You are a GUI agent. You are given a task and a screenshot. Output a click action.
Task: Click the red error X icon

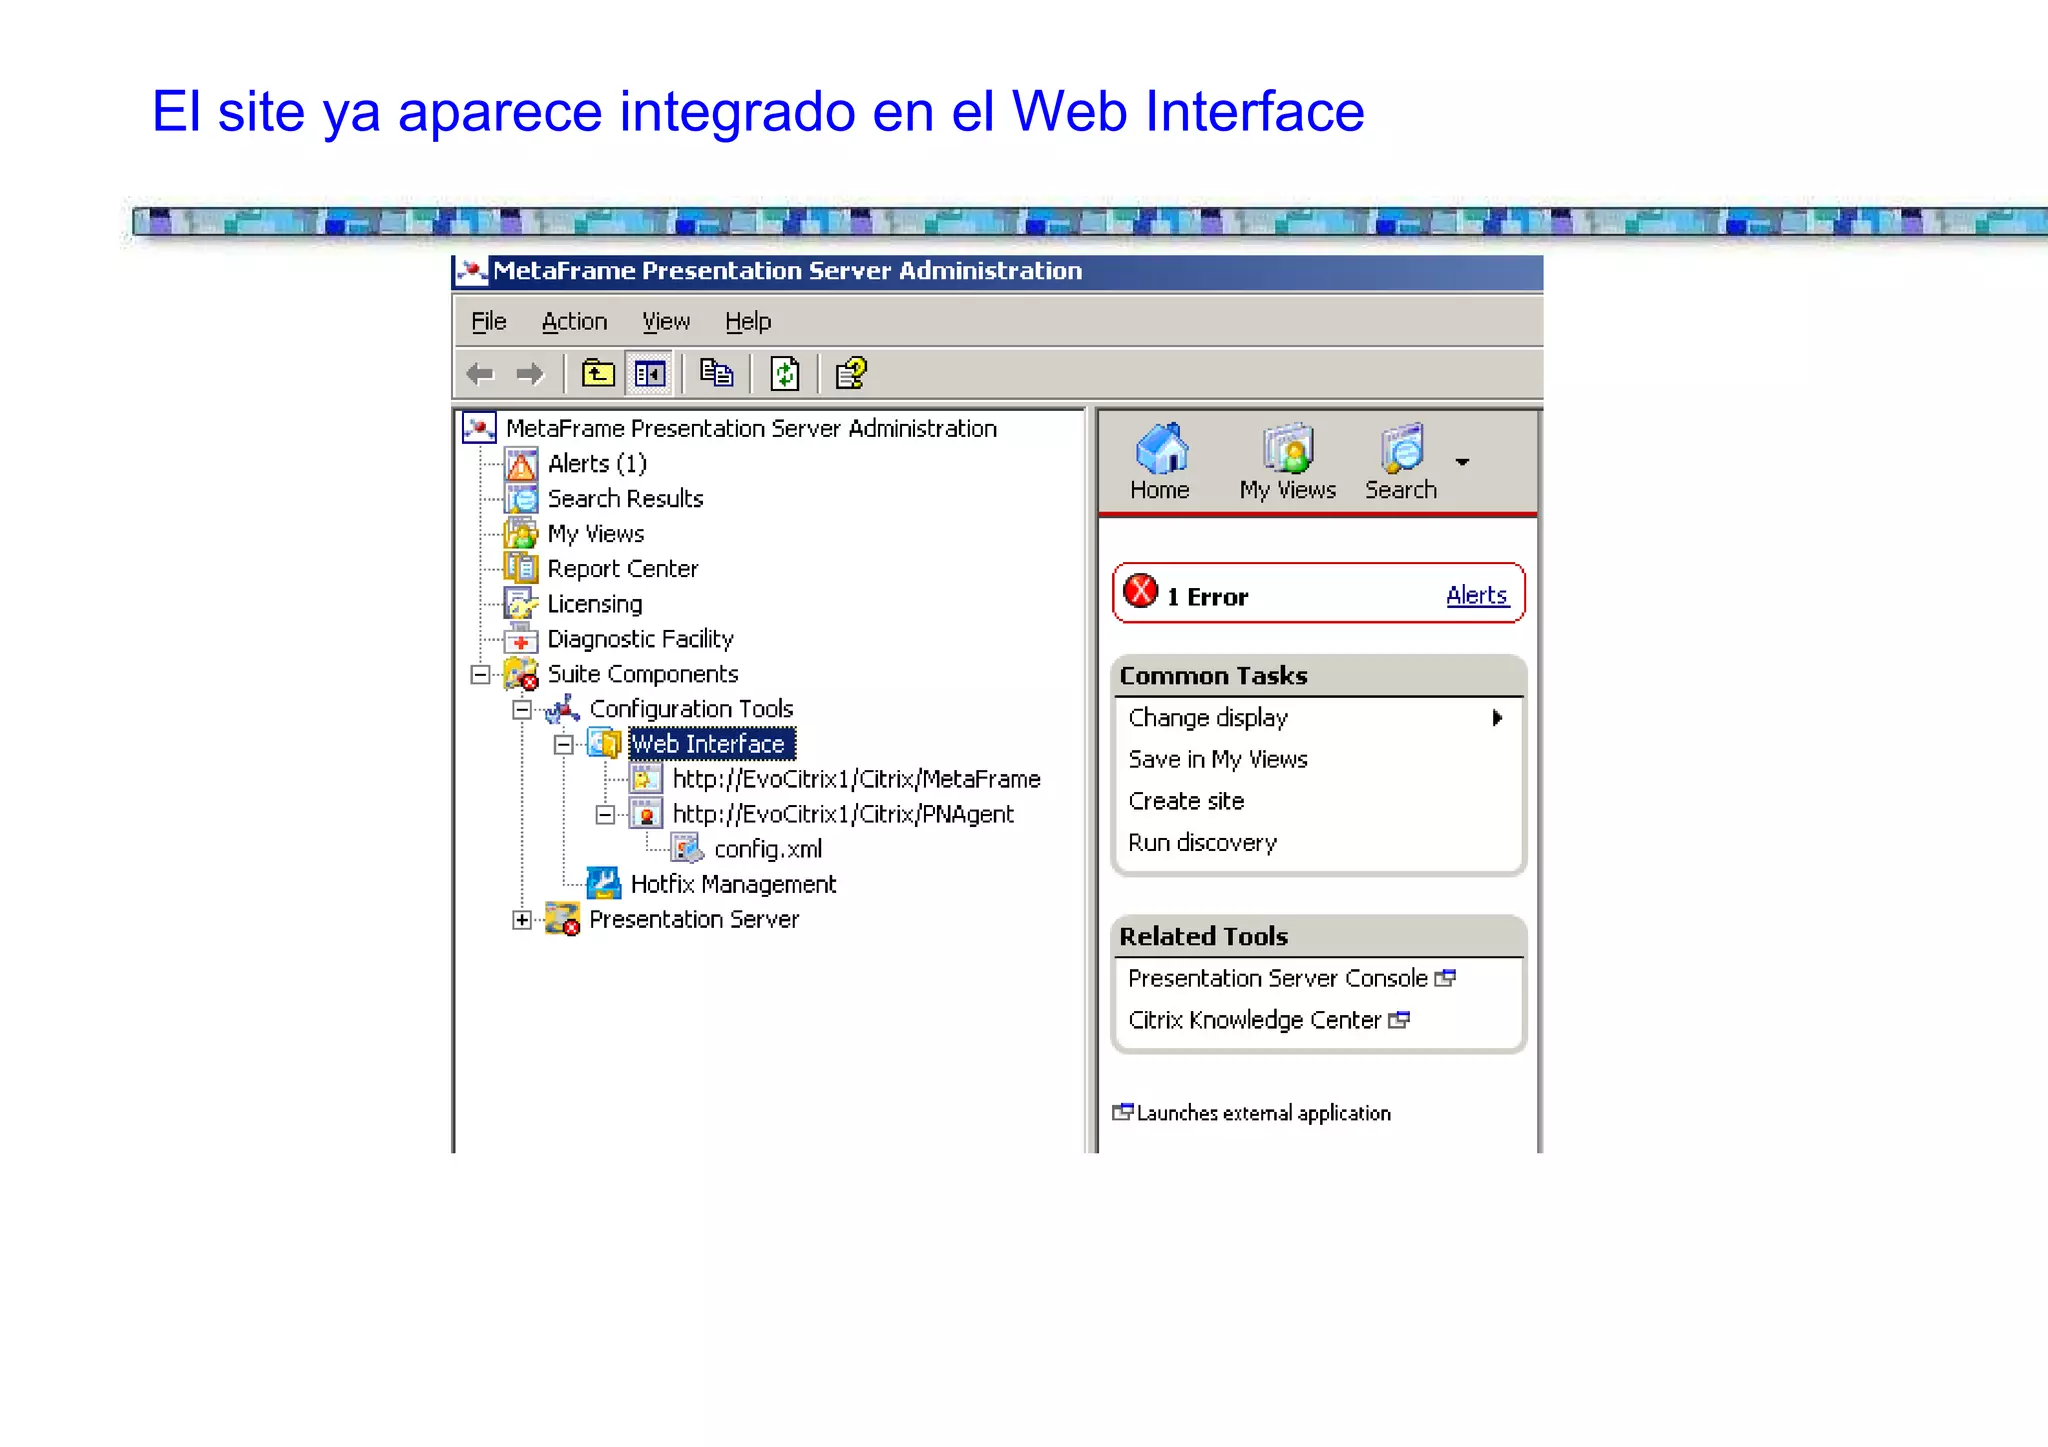pyautogui.click(x=1141, y=591)
